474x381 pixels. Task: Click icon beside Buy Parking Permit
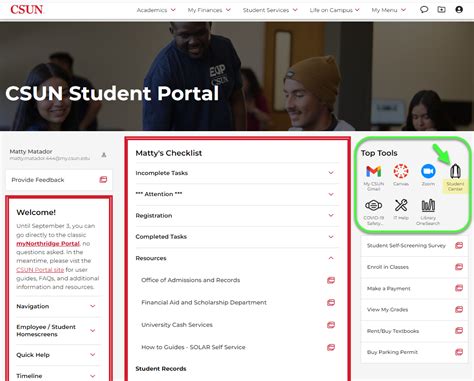pyautogui.click(x=459, y=352)
